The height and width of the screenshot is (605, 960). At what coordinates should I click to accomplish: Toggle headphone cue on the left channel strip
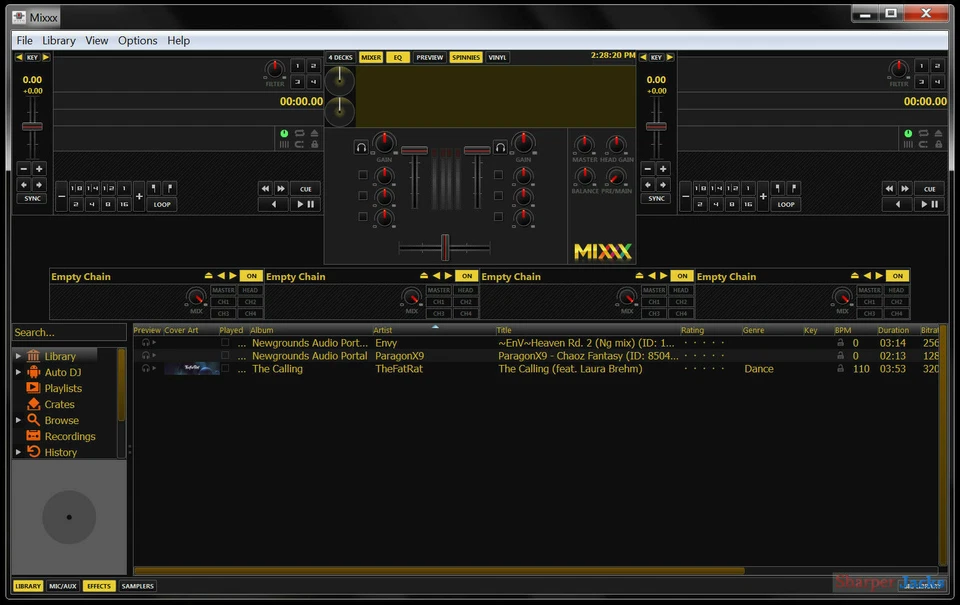click(x=361, y=146)
